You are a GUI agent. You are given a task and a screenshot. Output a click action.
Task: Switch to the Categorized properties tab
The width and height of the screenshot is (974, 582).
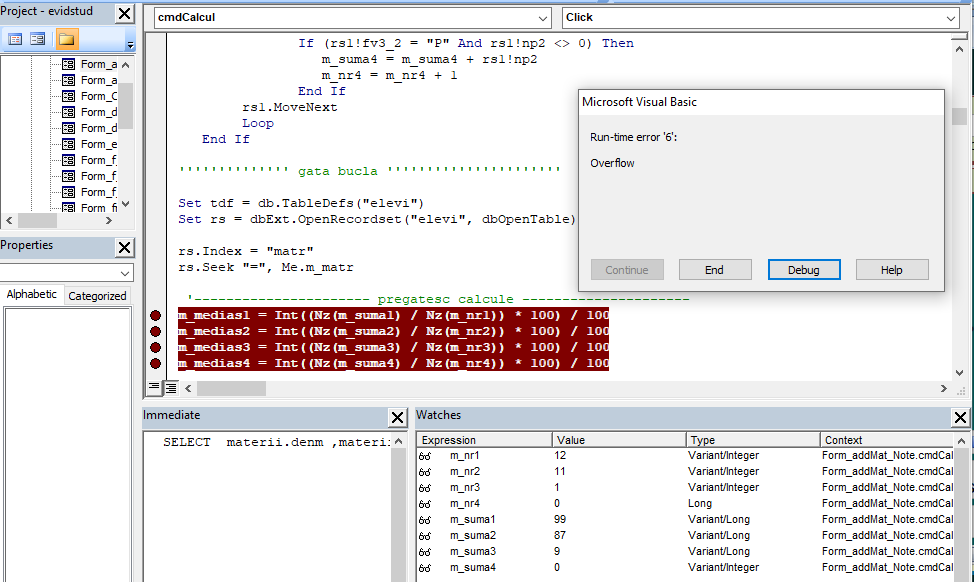[97, 296]
